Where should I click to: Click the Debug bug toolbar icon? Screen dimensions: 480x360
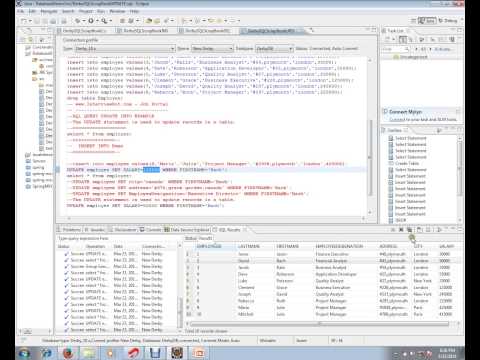tap(78, 21)
